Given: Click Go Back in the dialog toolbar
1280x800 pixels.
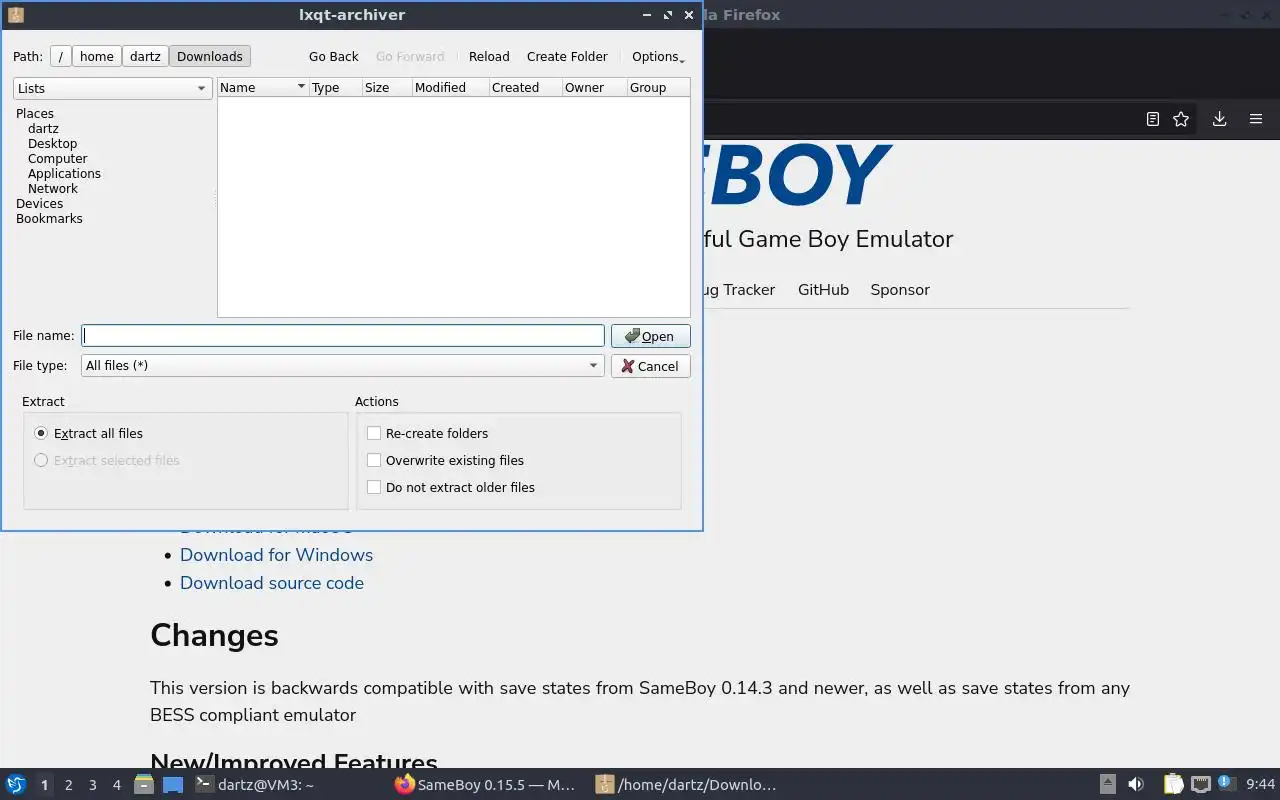Looking at the screenshot, I should coord(333,57).
